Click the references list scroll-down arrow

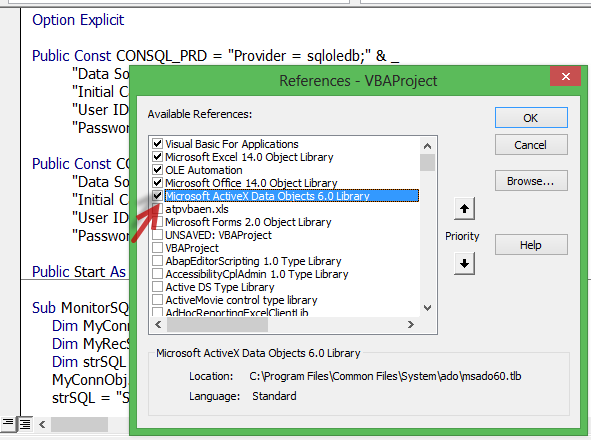[x=427, y=308]
